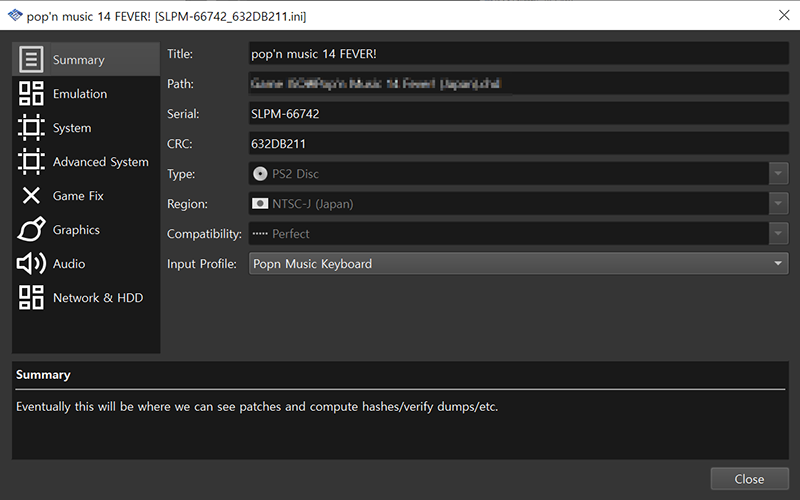800x500 pixels.
Task: Click the "CRC:" label
Action: 180,144
